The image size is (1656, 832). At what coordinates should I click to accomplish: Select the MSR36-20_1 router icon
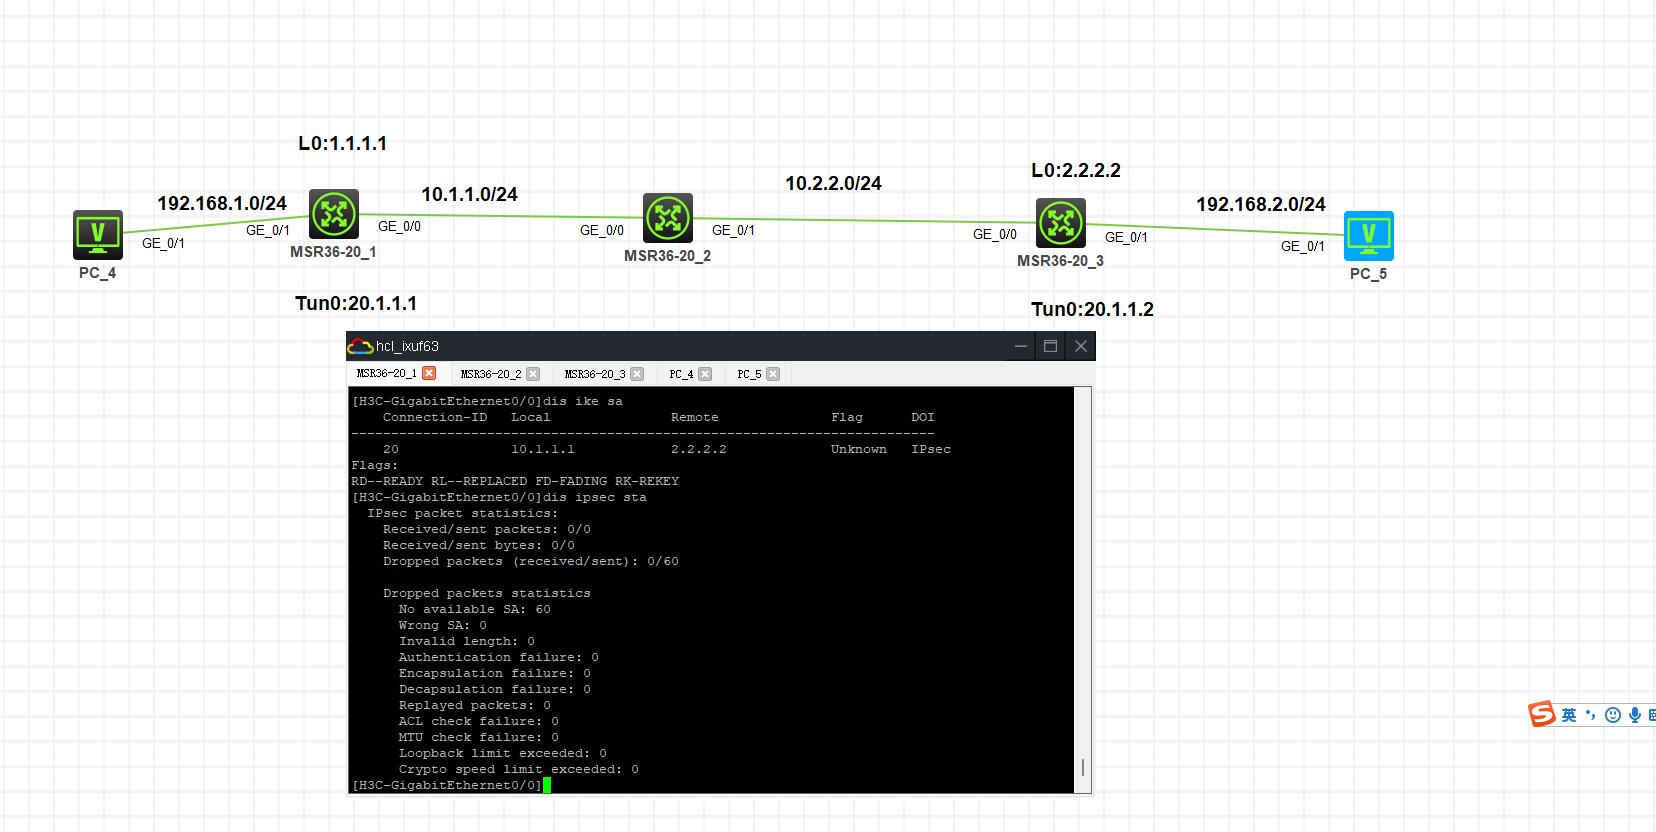334,214
